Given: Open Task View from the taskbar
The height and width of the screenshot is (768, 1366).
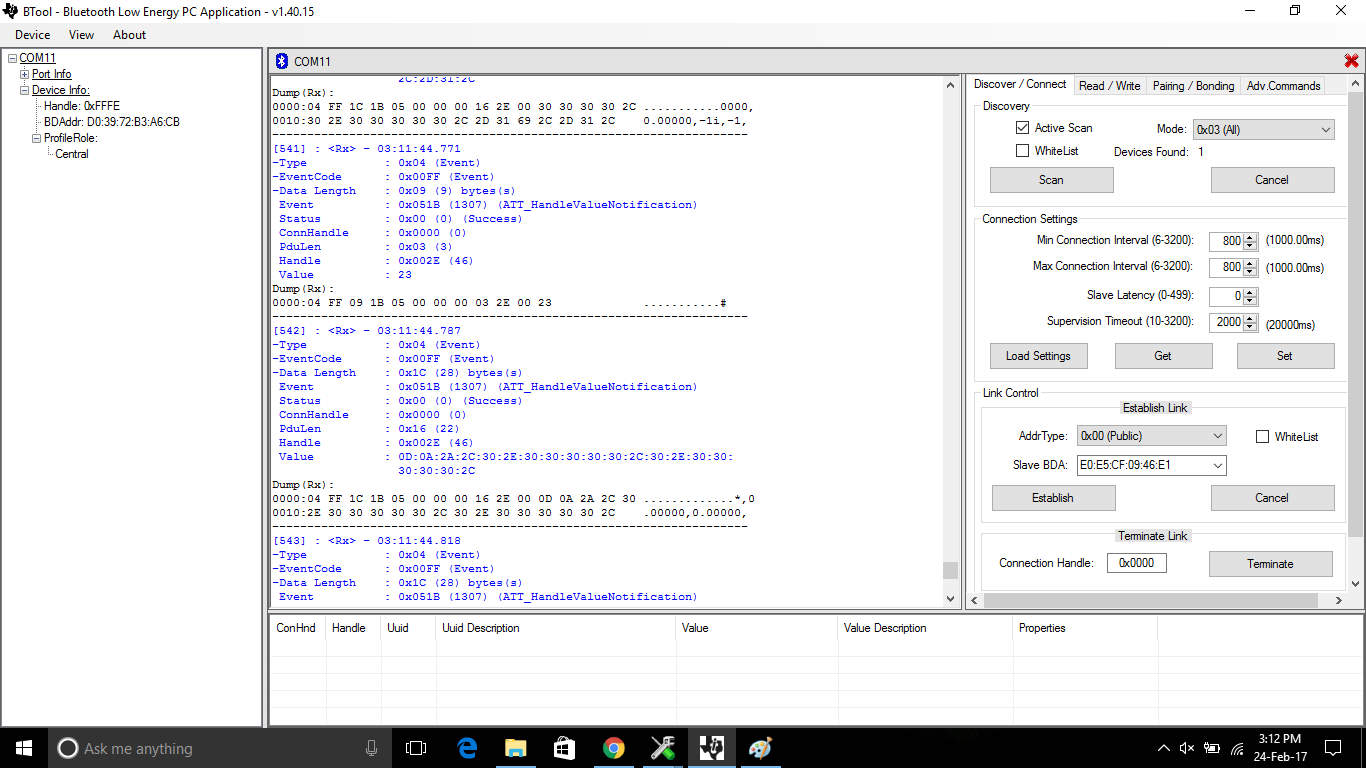Looking at the screenshot, I should 416,748.
